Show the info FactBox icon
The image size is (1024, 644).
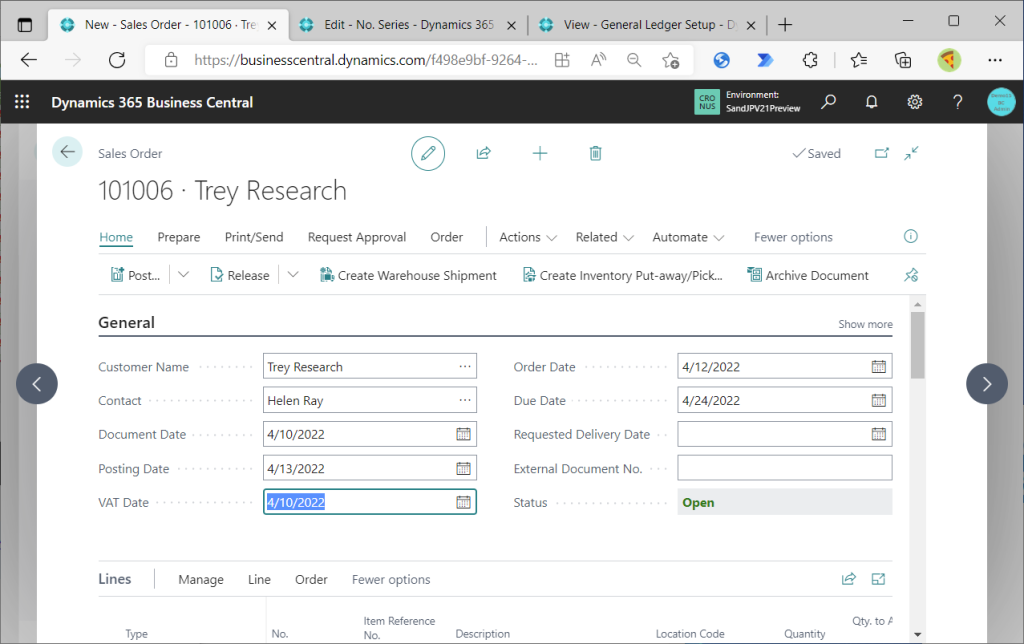pos(910,236)
